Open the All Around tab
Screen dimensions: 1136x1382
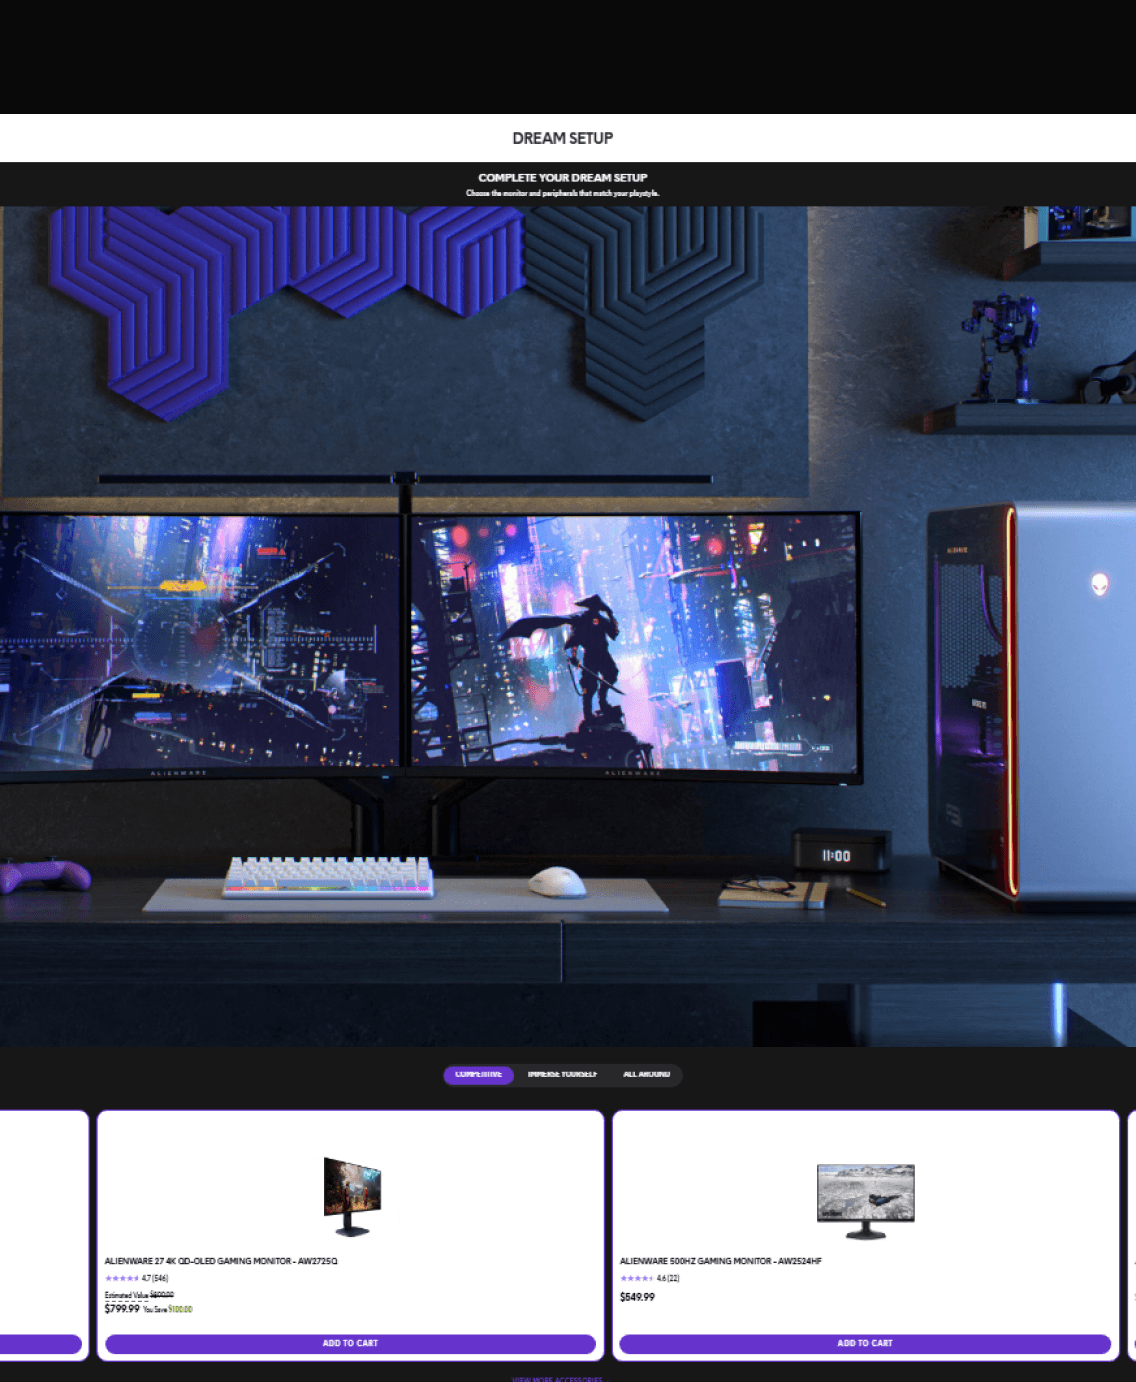point(646,1075)
